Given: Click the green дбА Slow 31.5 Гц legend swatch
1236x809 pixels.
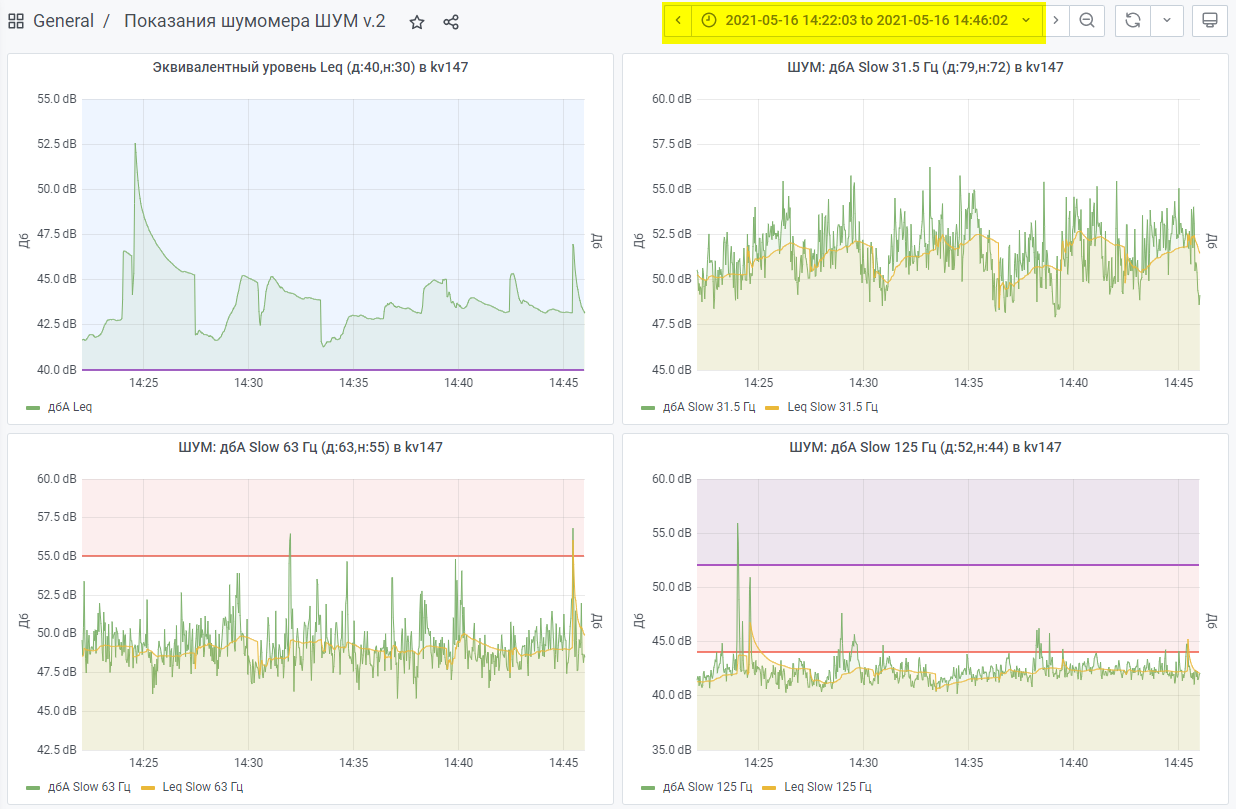Looking at the screenshot, I should [649, 407].
